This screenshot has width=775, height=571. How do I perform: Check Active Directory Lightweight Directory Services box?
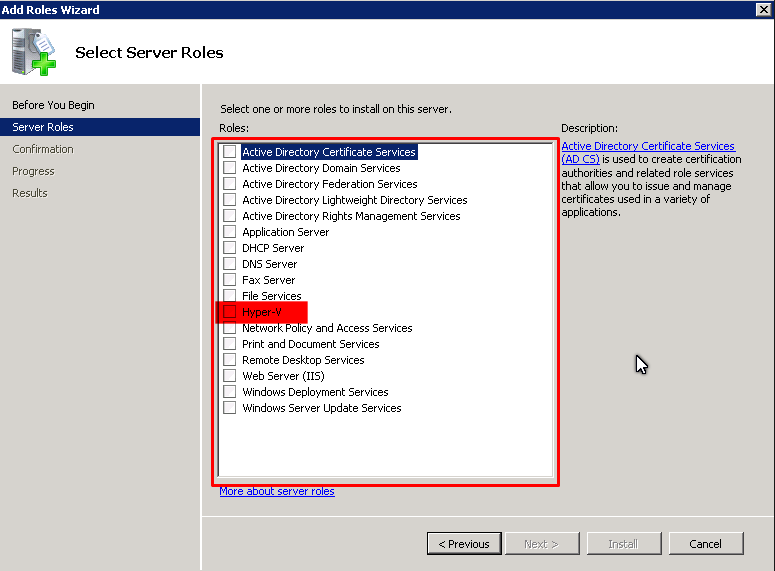pos(229,200)
